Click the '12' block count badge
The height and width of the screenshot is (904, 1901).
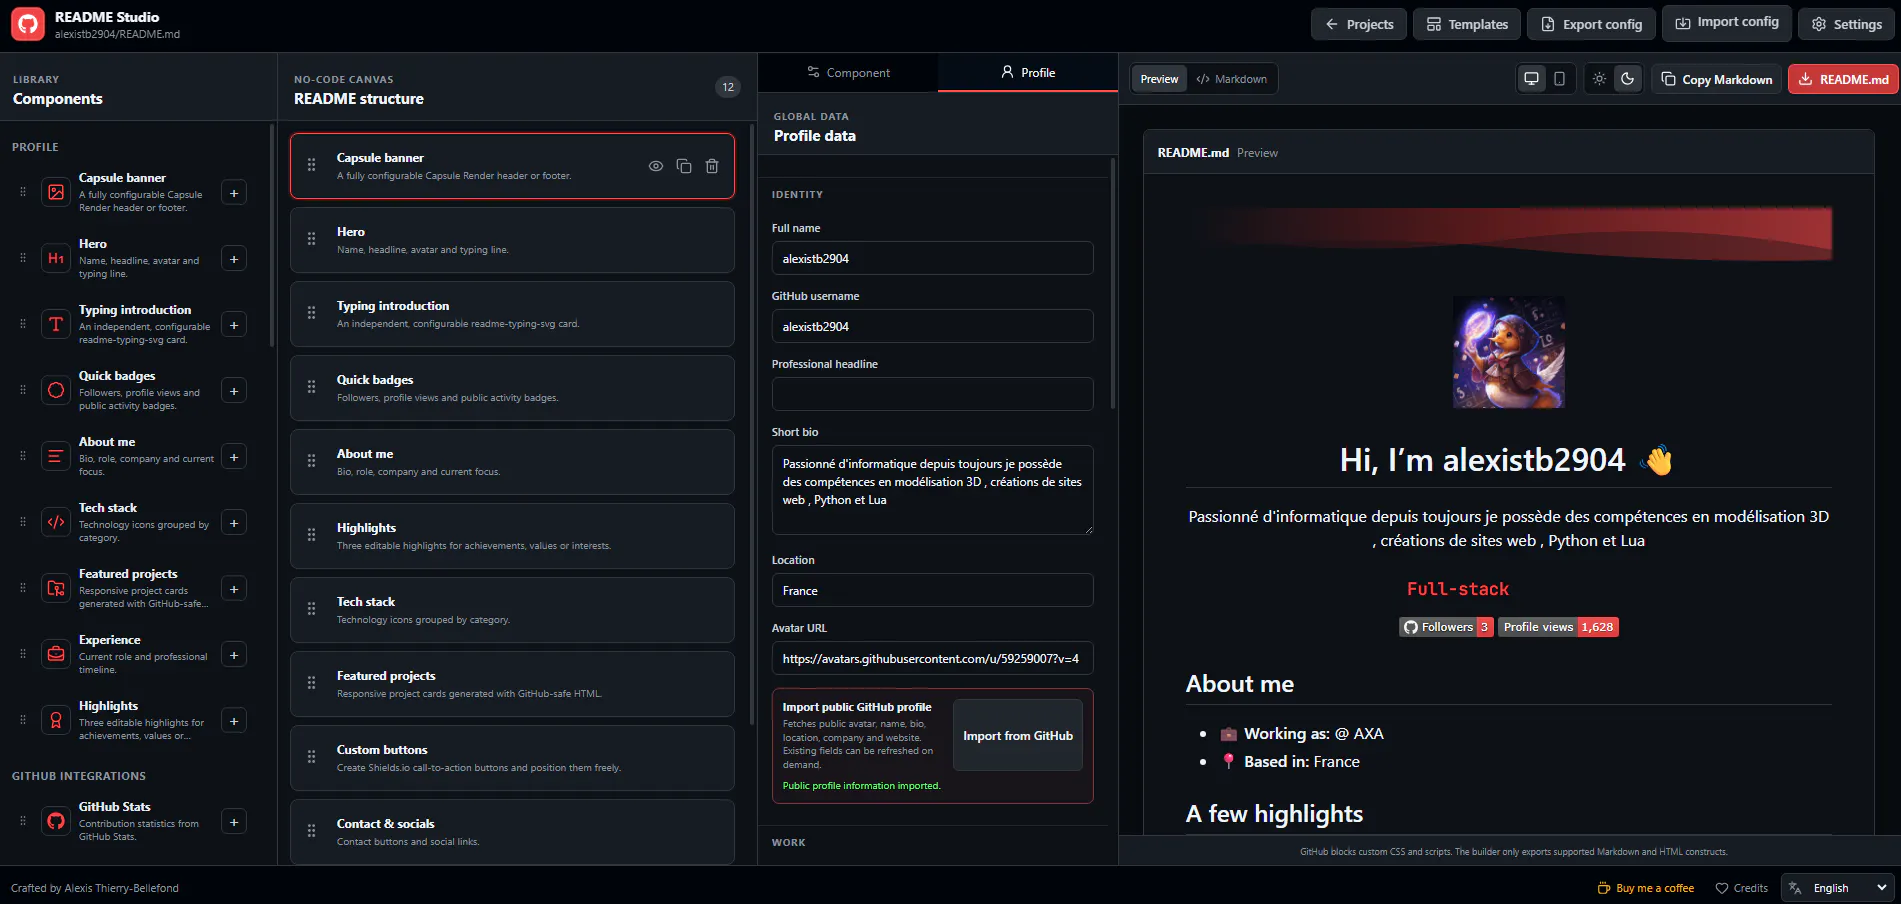click(x=728, y=87)
